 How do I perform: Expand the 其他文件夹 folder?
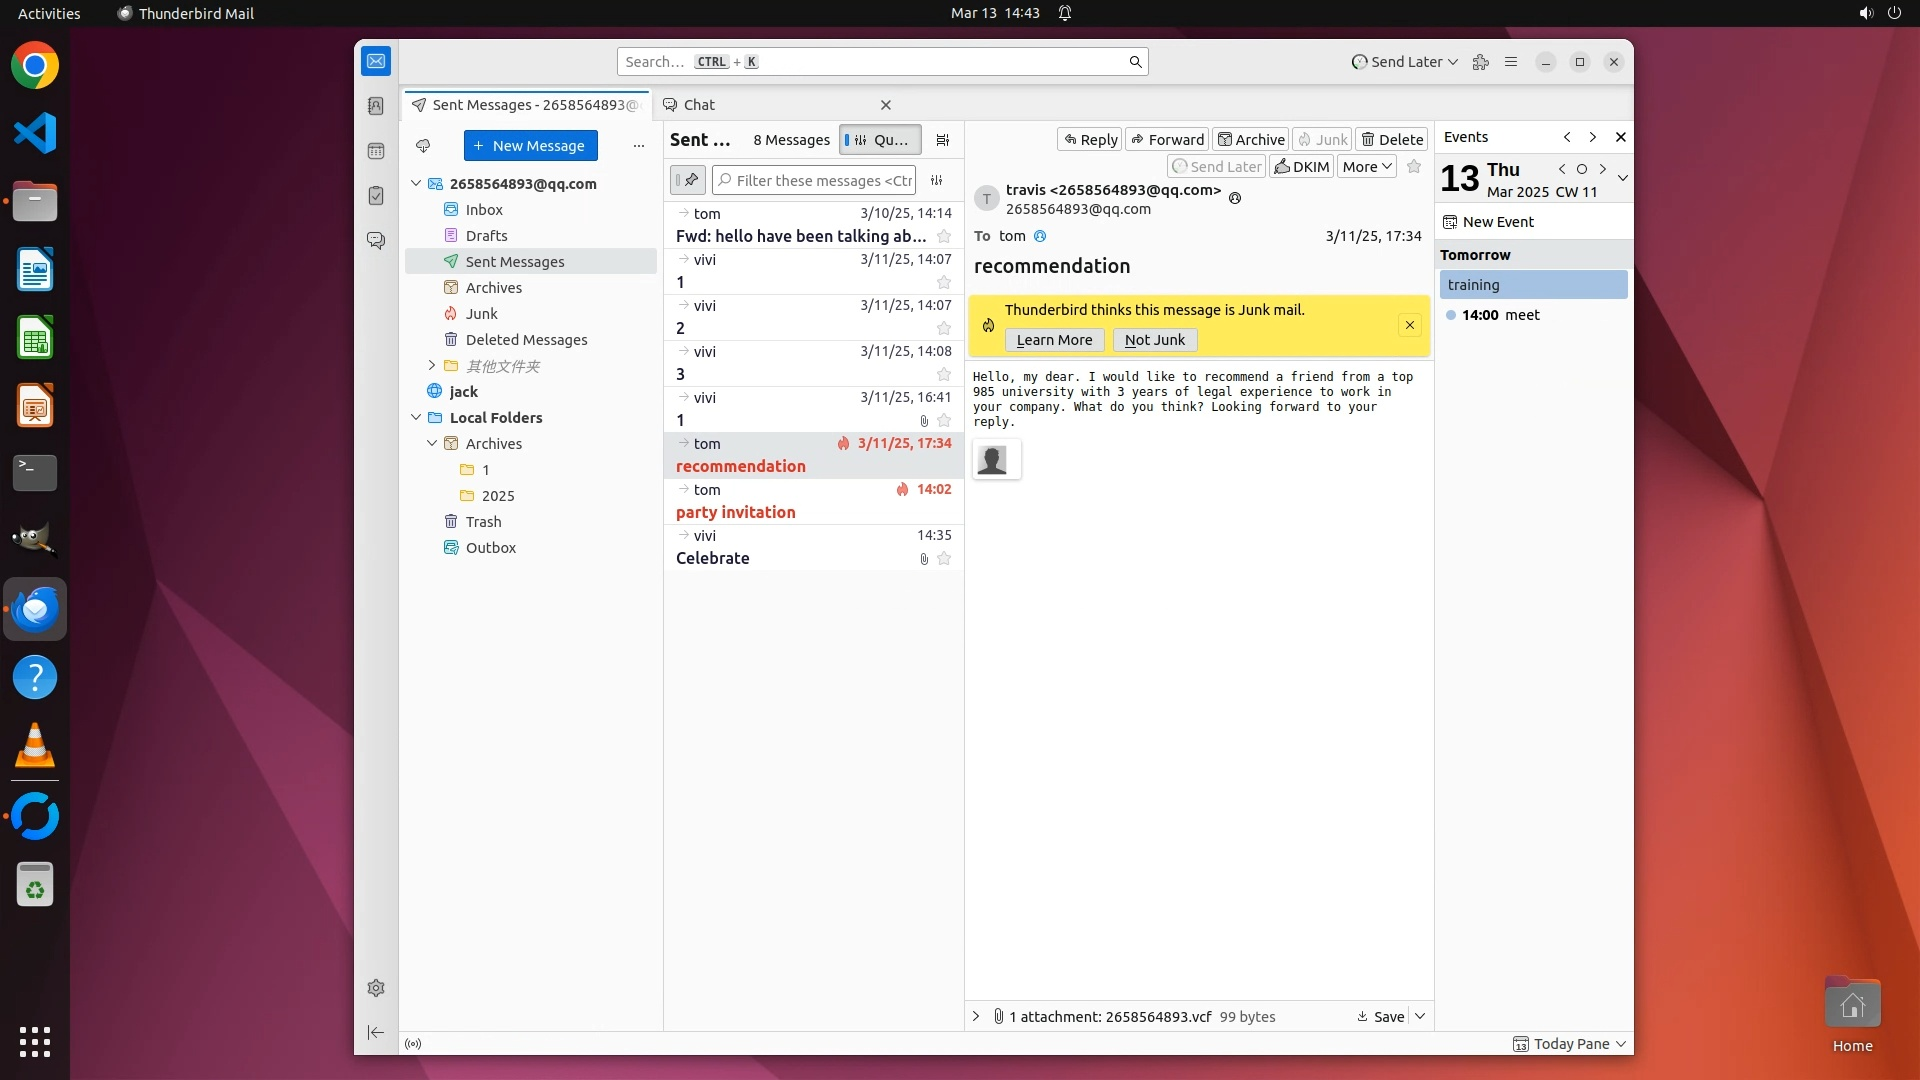coord(432,366)
